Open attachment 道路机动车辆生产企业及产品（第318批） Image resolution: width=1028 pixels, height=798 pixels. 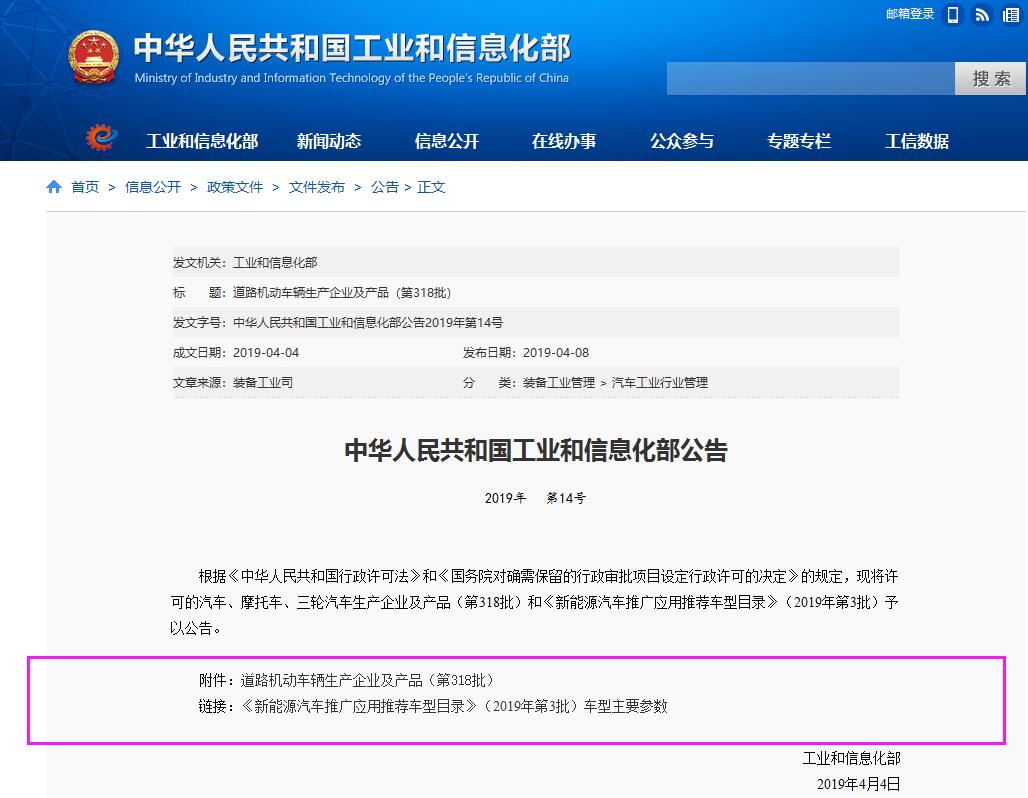point(367,680)
